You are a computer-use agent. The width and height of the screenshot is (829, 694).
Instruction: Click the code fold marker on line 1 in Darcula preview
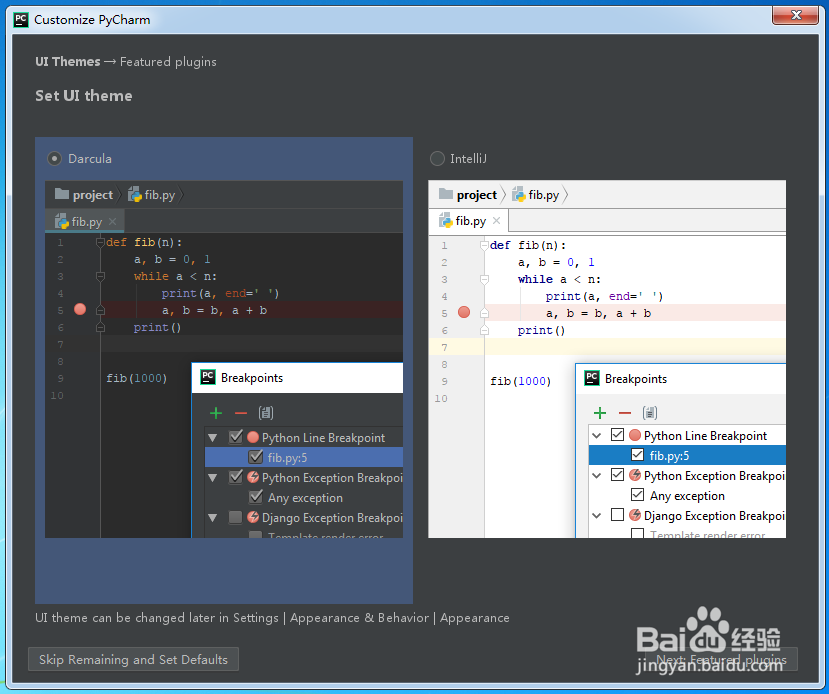pos(100,242)
